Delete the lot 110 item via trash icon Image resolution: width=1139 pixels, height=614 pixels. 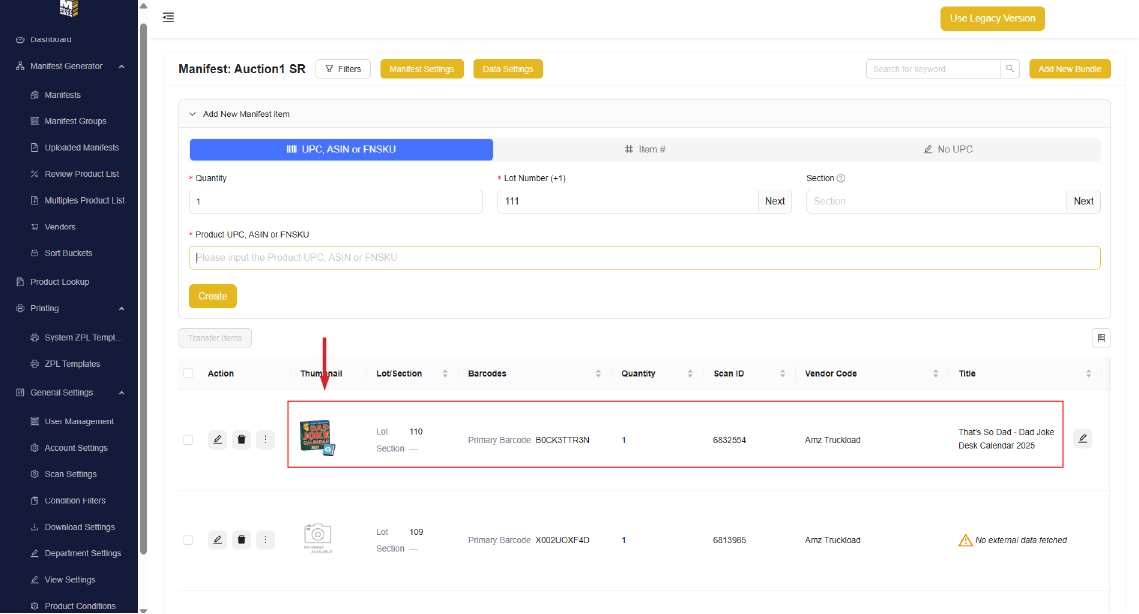[x=241, y=439]
